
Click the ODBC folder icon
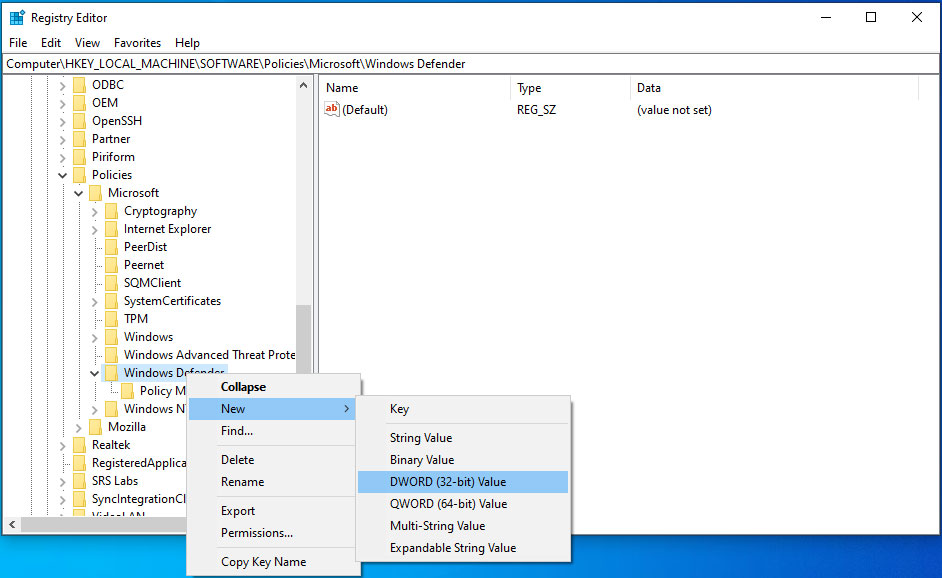79,85
